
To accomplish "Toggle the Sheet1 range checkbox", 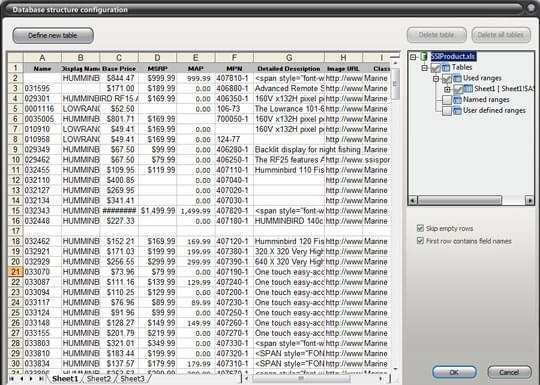I will (458, 89).
